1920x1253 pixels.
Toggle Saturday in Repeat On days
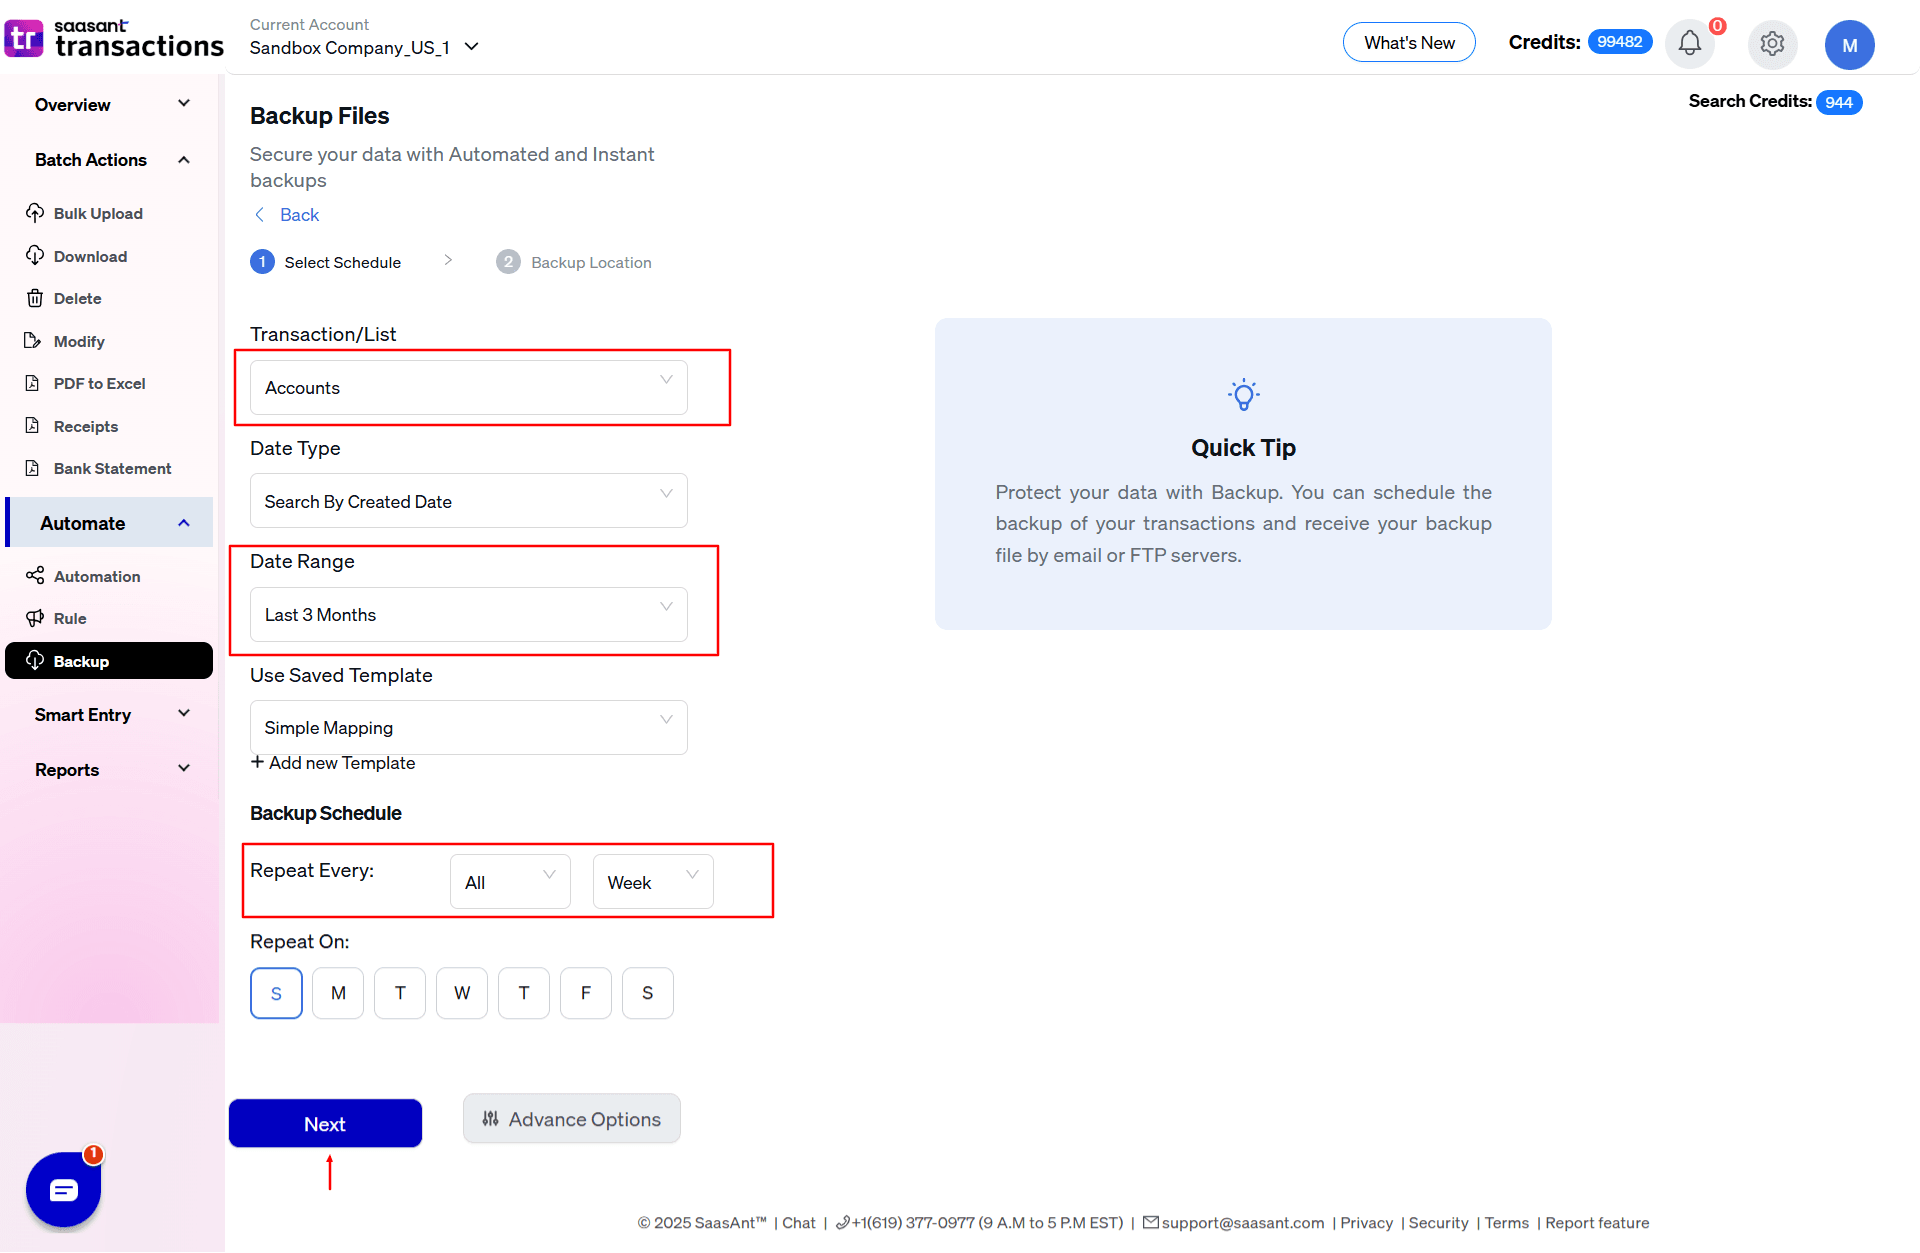(x=648, y=993)
